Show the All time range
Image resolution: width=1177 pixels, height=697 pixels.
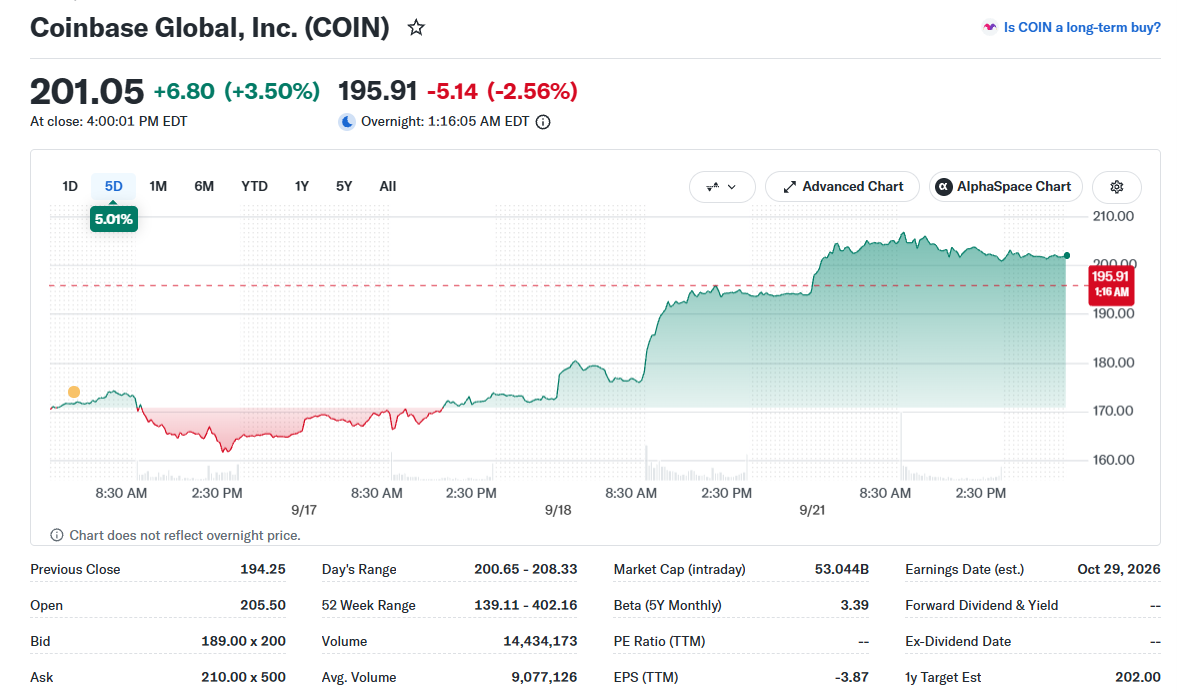click(x=387, y=186)
